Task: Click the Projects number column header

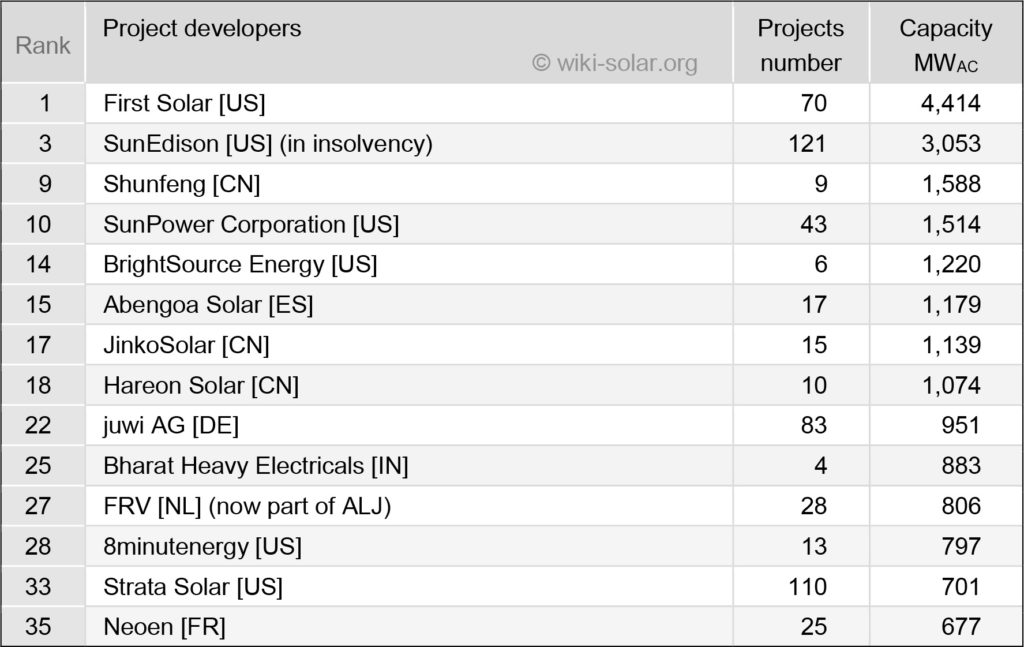Action: pyautogui.click(x=800, y=46)
